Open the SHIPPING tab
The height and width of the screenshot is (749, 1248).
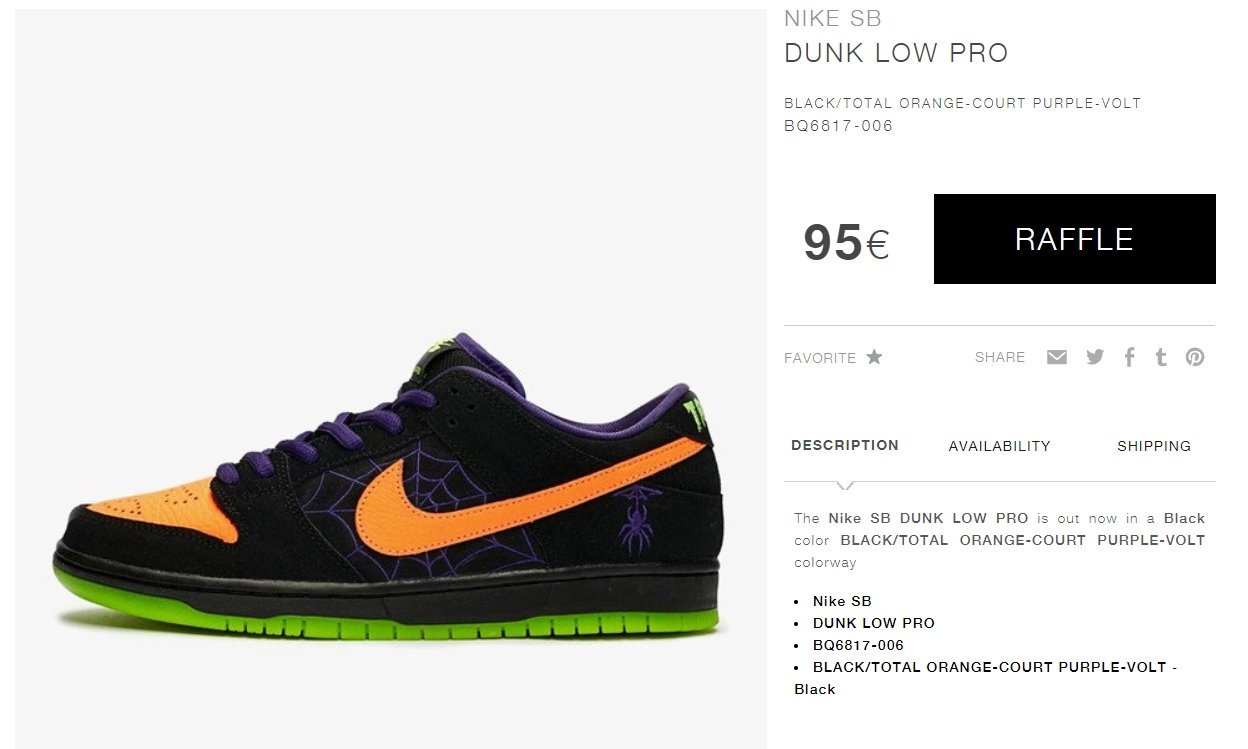click(x=1154, y=446)
